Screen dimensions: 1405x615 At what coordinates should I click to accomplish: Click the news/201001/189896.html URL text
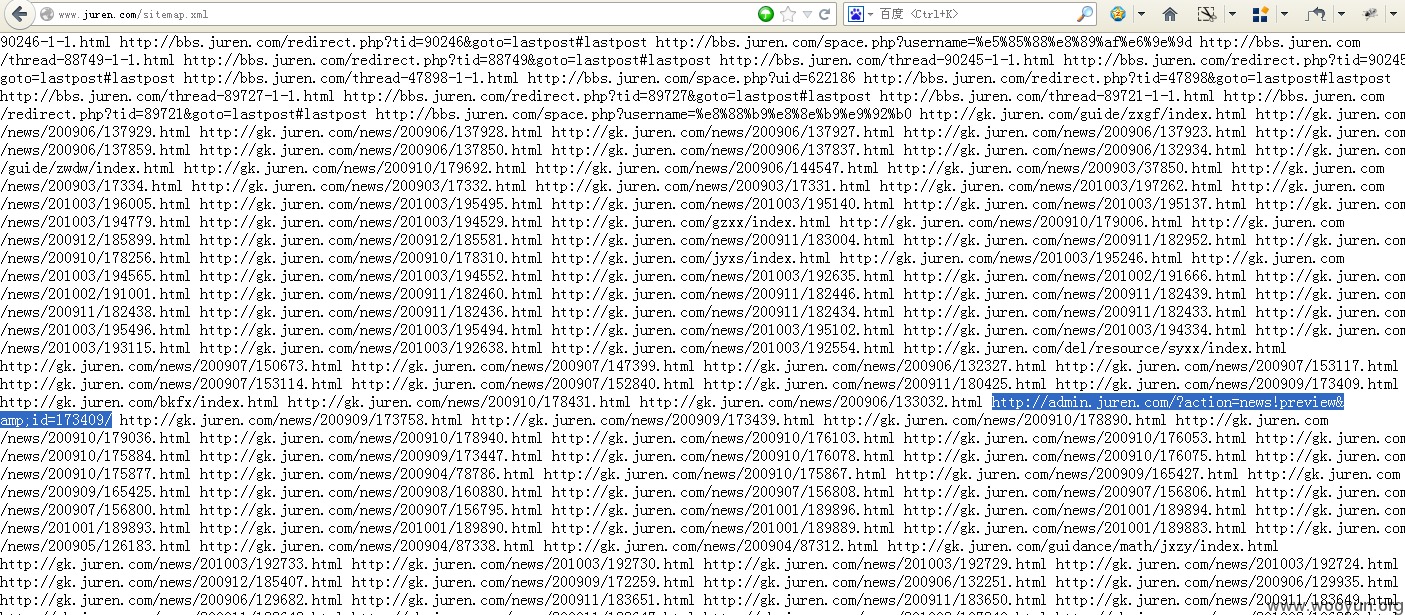point(723,510)
